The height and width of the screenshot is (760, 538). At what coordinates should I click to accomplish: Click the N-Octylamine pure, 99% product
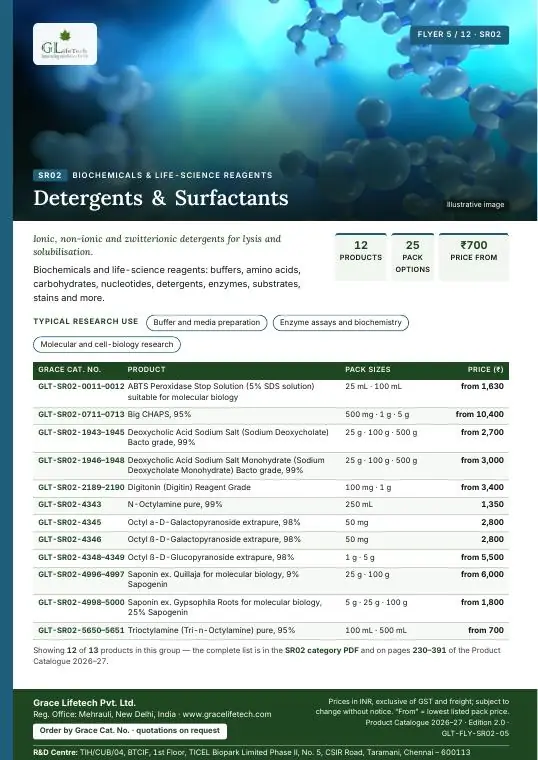click(175, 505)
